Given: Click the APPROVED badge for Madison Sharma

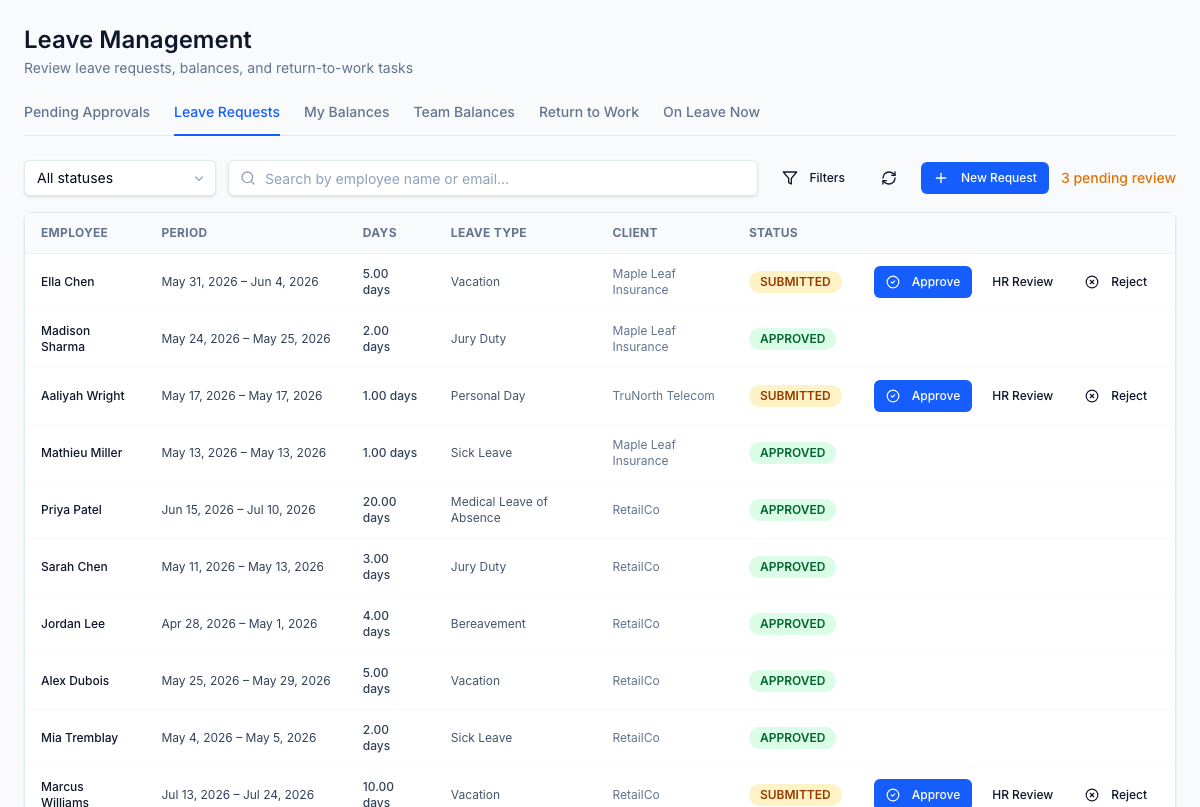Looking at the screenshot, I should [x=792, y=339].
